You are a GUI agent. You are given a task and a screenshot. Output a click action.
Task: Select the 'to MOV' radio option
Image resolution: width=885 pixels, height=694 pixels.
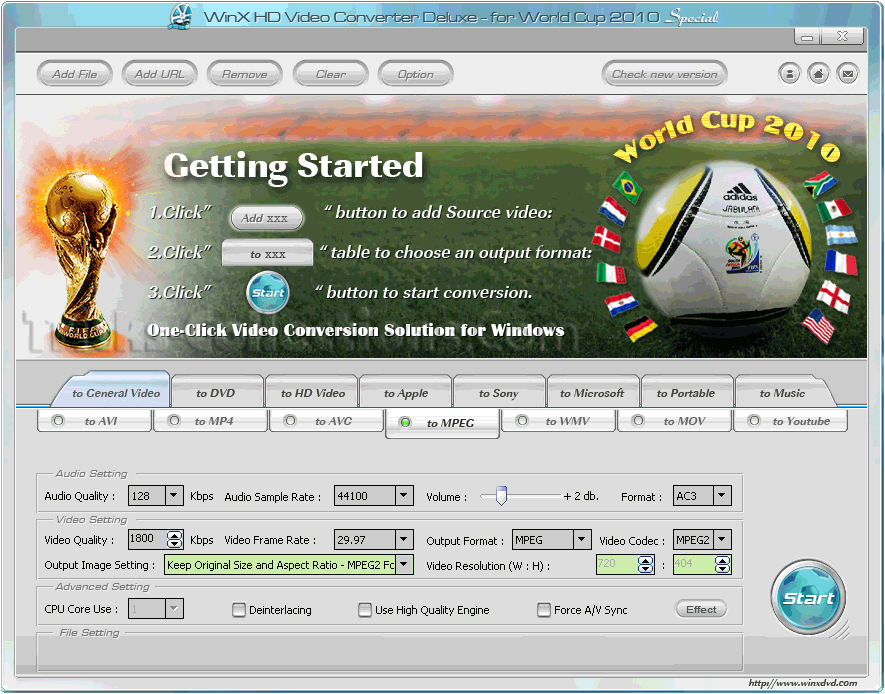674,420
